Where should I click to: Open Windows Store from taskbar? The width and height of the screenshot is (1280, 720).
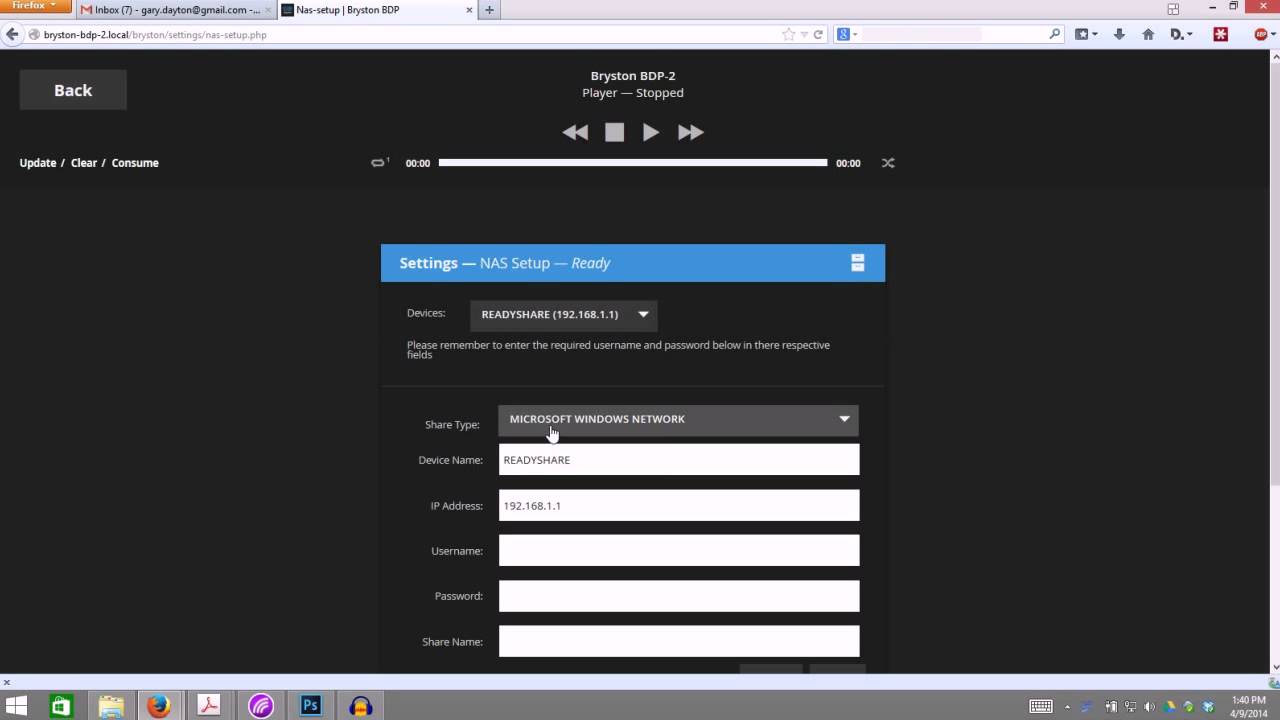coord(62,706)
